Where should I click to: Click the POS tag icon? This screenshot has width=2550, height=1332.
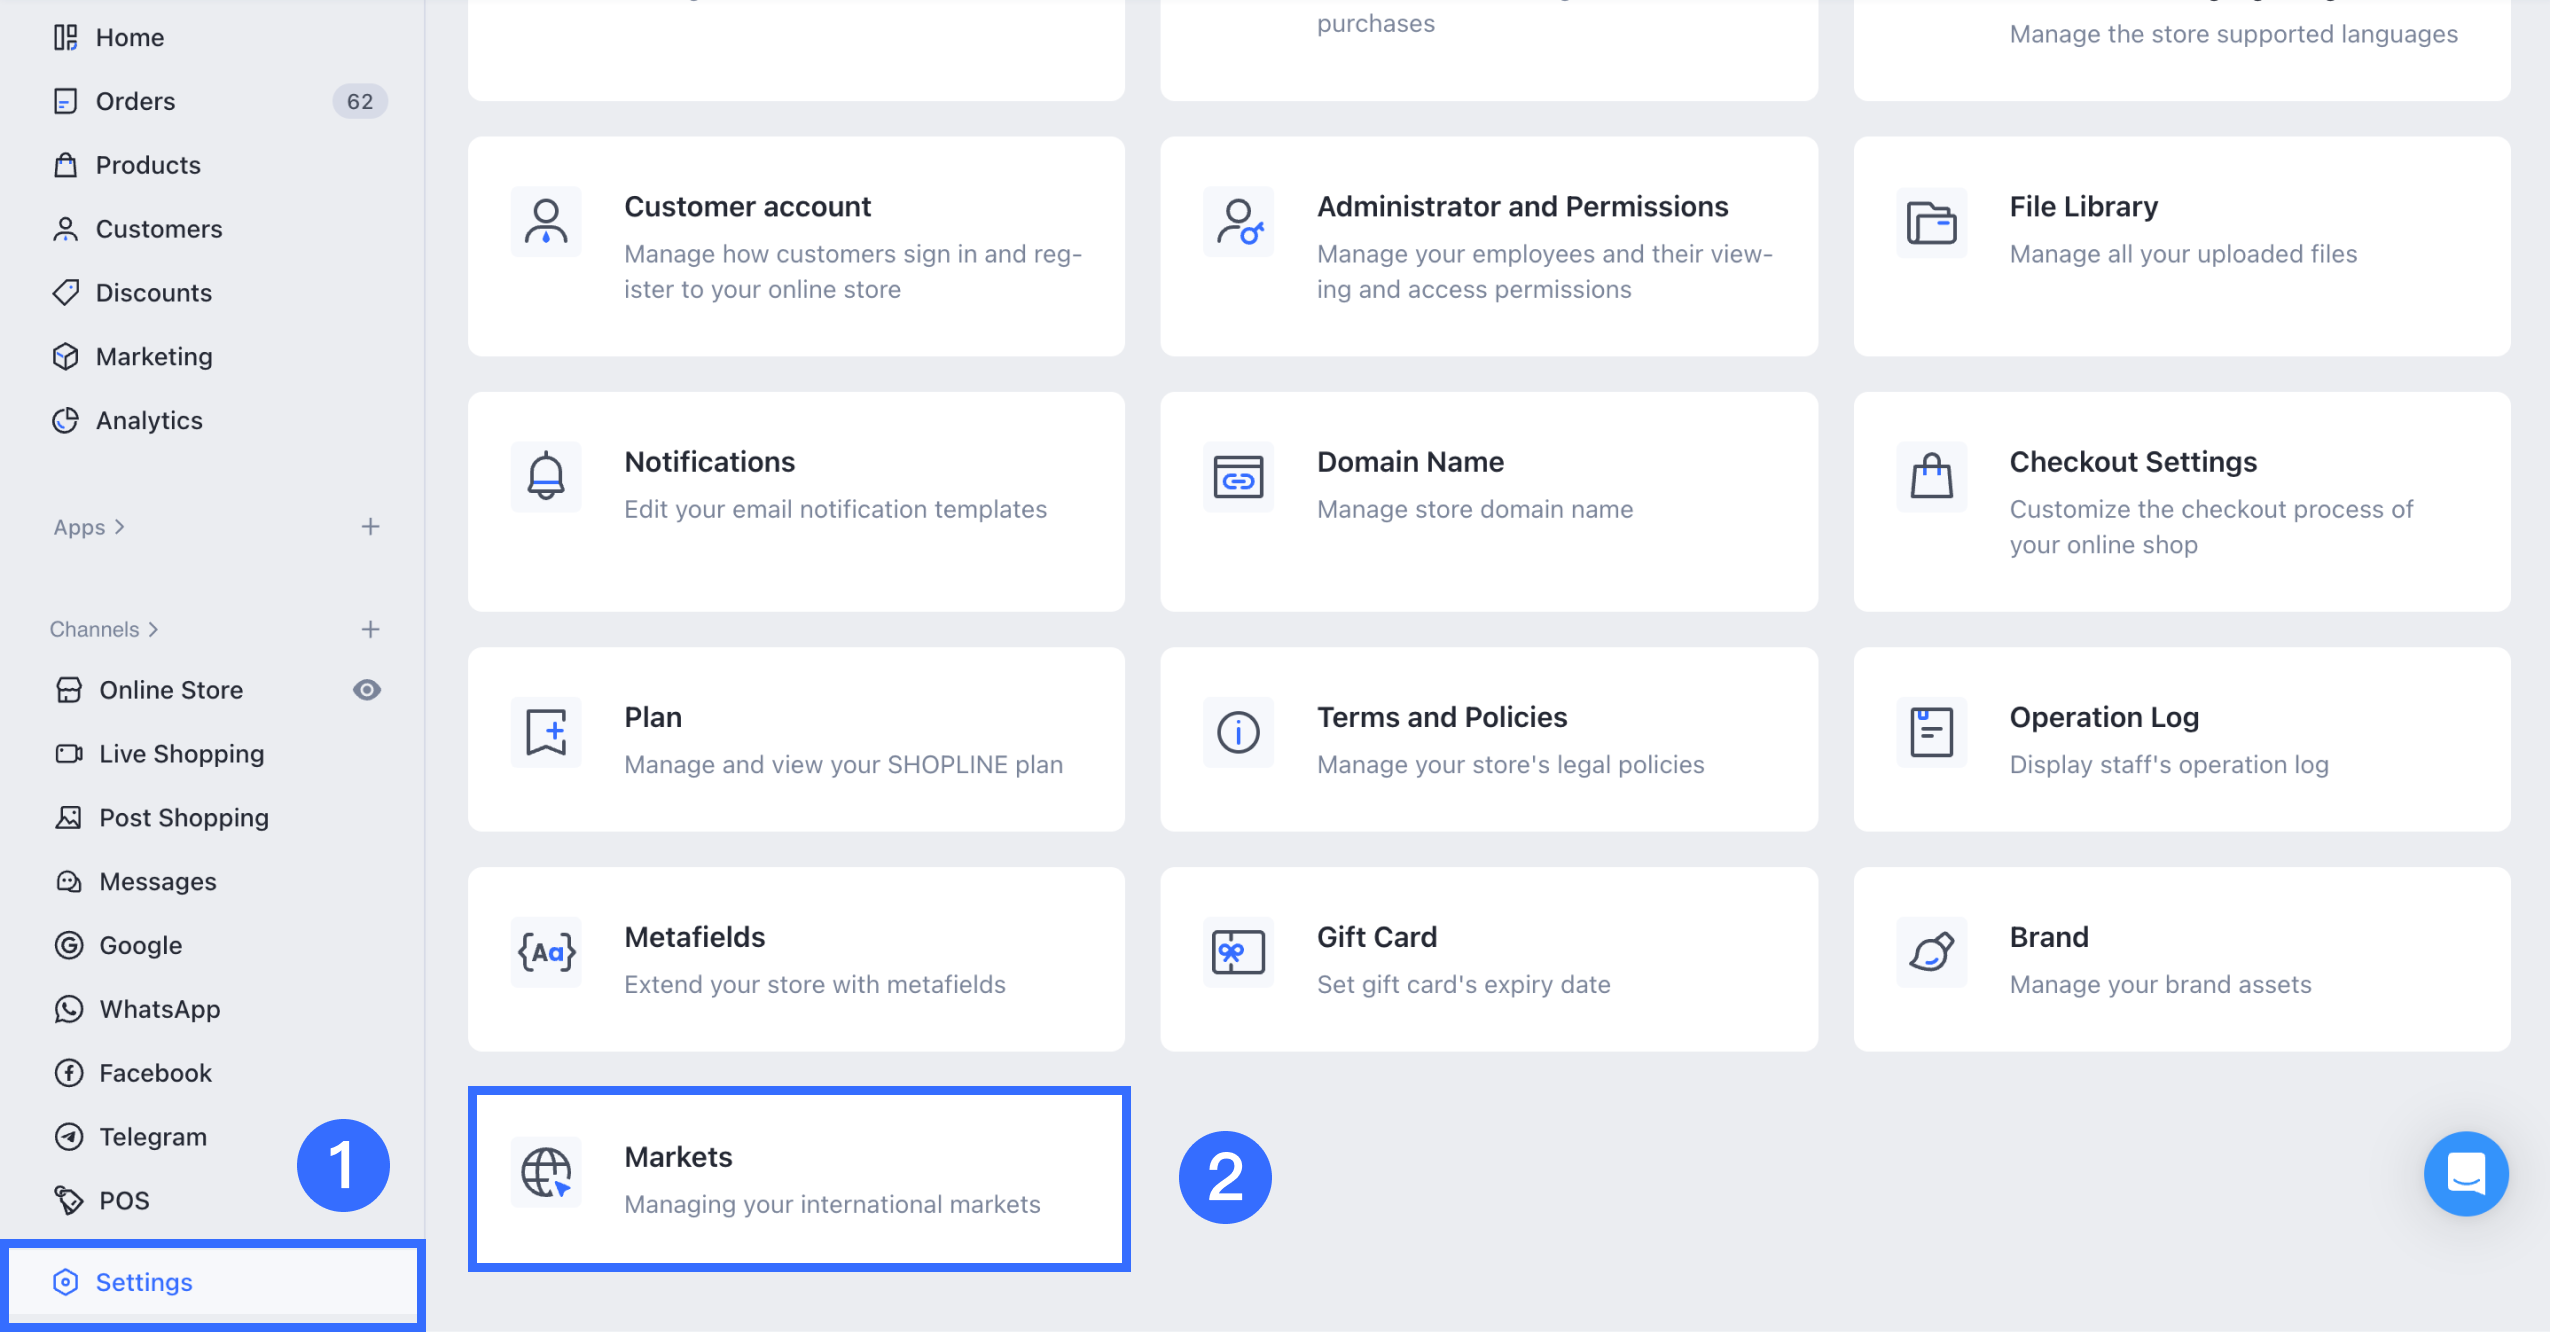click(69, 1201)
